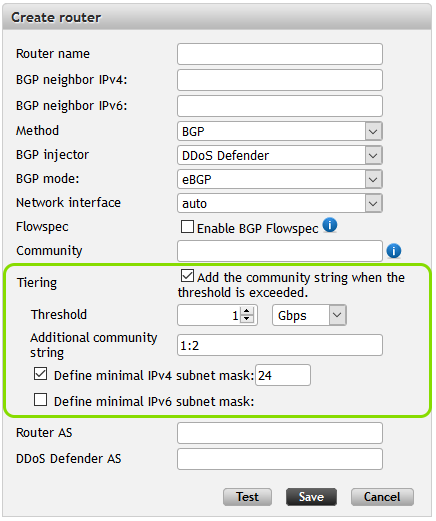436x521 pixels.
Task: Increase Threshold value with up arrow
Action: (x=247, y=311)
